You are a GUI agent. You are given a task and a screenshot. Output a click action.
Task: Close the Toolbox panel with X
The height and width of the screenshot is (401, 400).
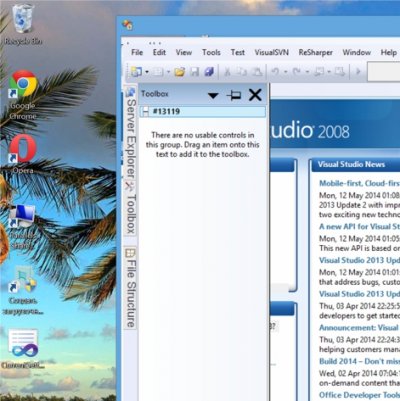click(x=255, y=95)
